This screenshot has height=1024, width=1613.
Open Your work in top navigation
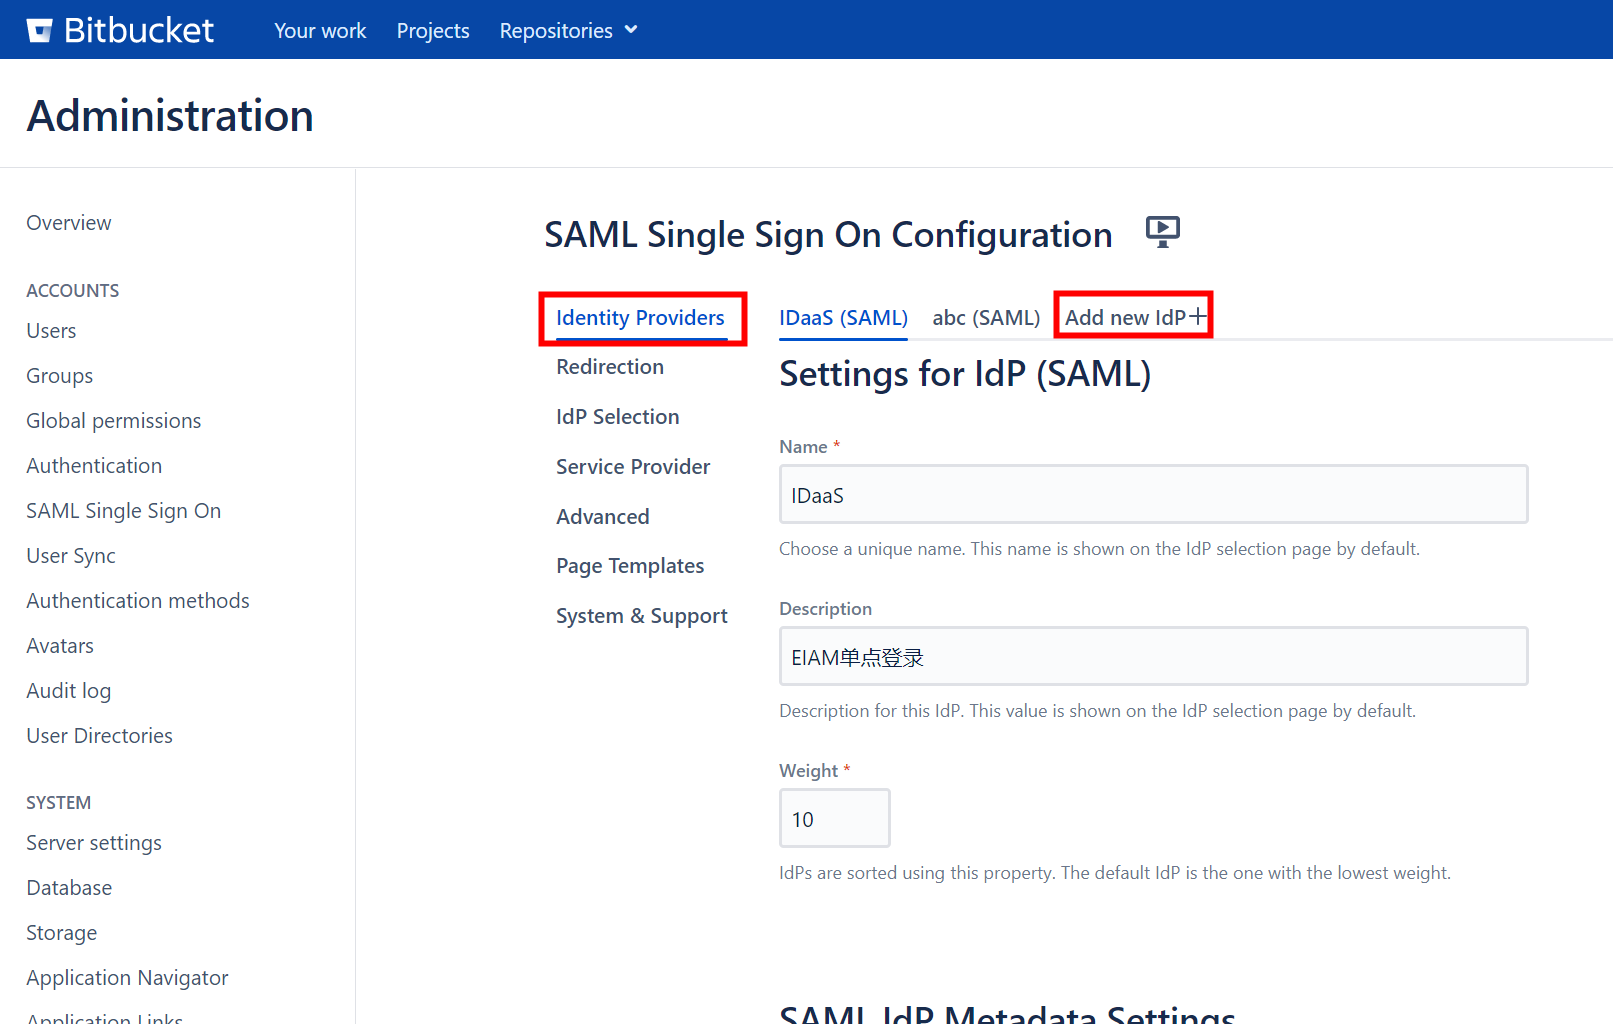click(320, 31)
